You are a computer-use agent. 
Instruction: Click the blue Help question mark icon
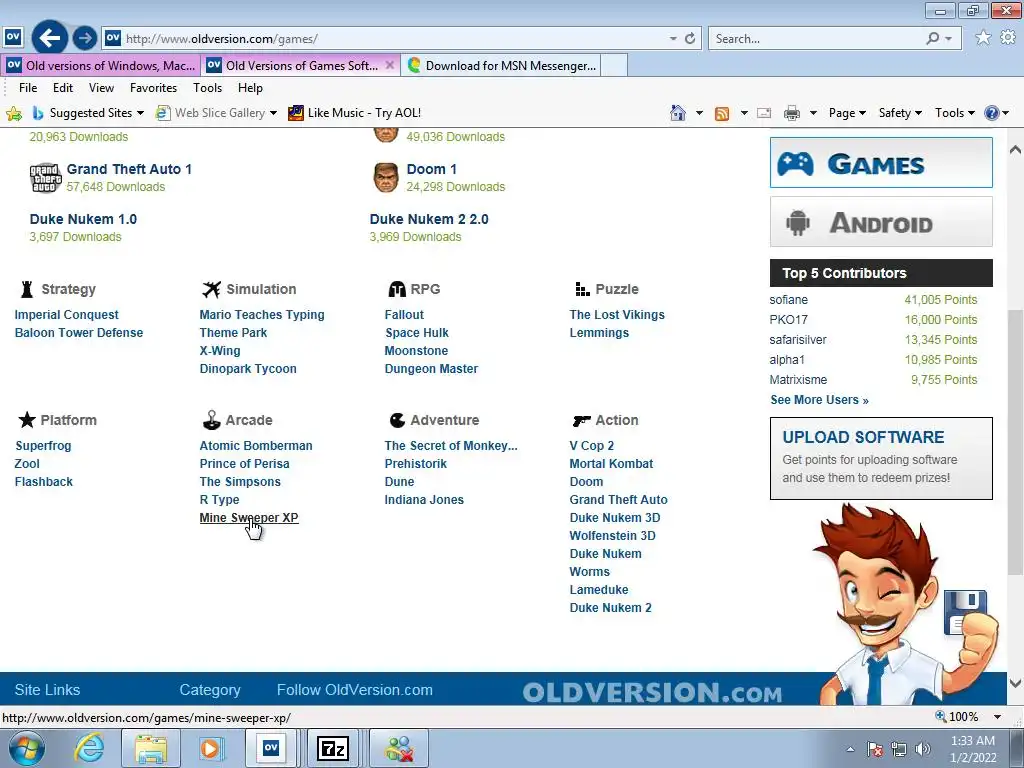991,113
